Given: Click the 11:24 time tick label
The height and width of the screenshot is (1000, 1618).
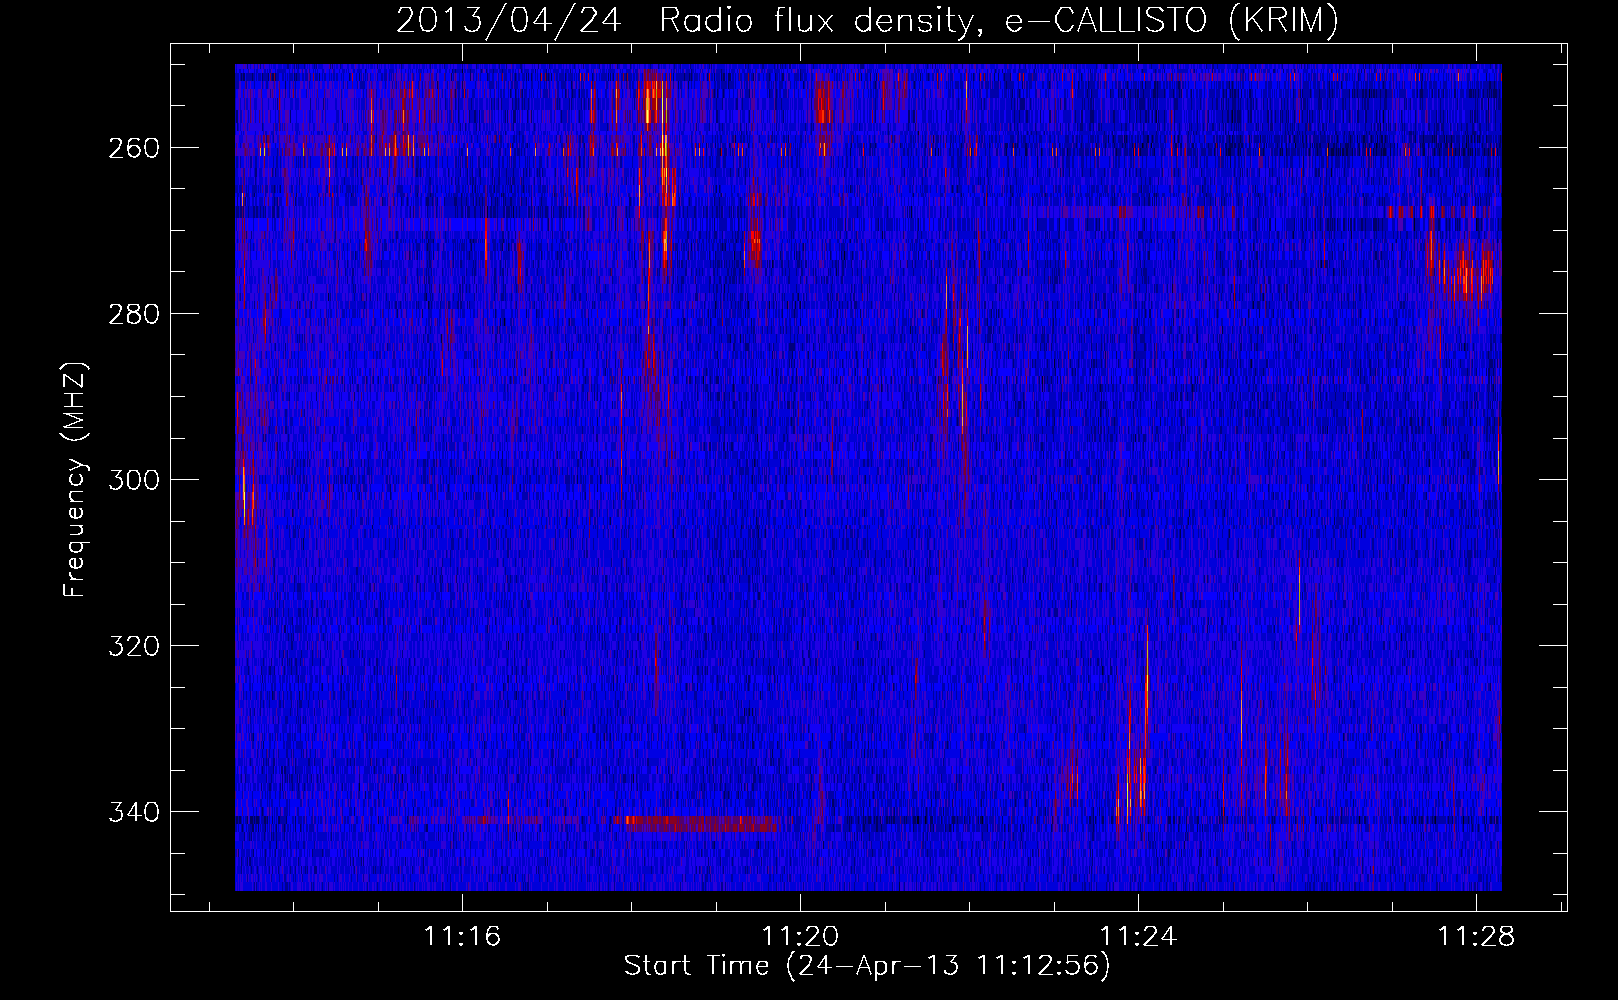Looking at the screenshot, I should click(x=1138, y=937).
